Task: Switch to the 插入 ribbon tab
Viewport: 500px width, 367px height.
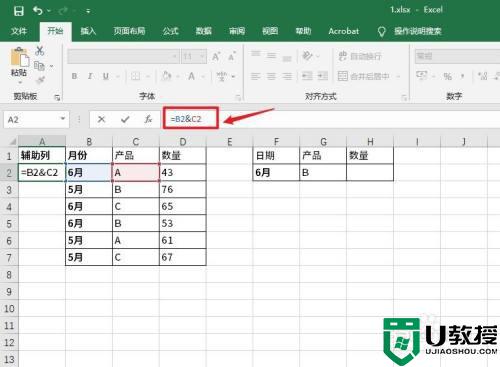Action: (88, 31)
